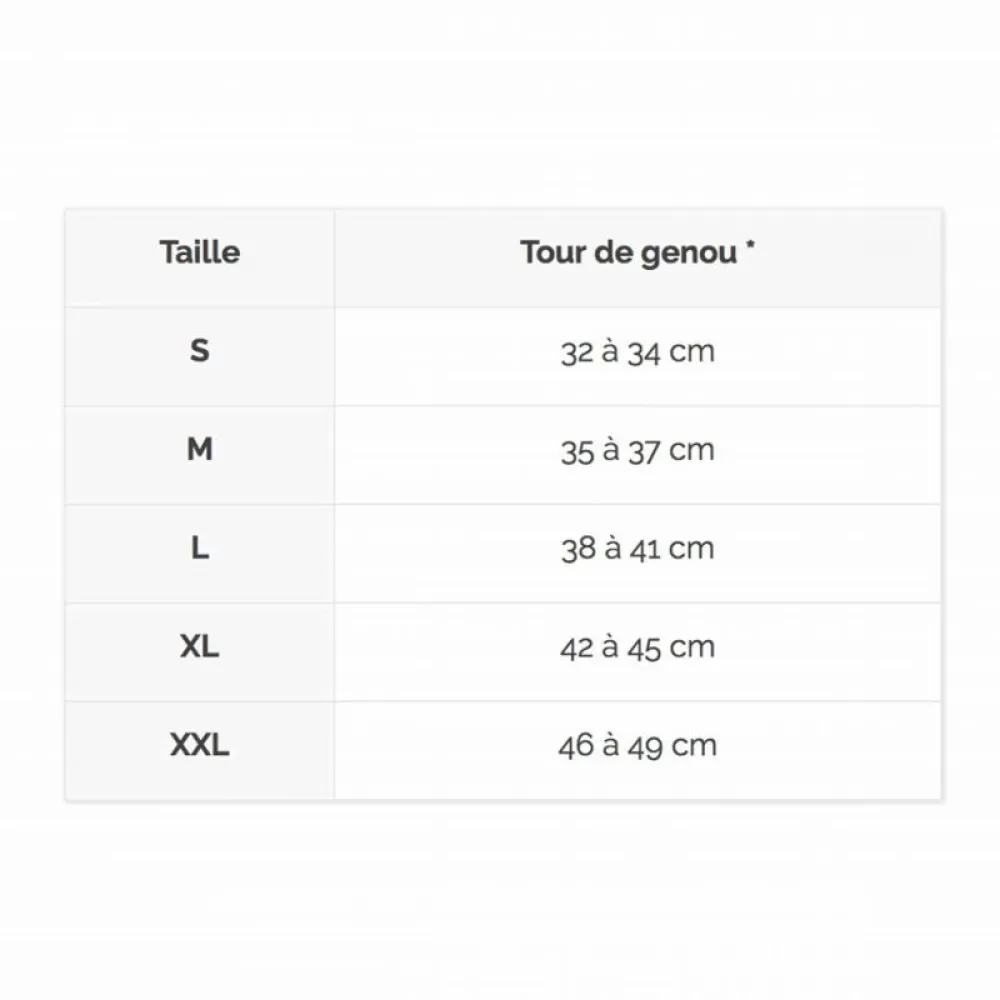The height and width of the screenshot is (1000, 1000).
Task: Click the "cm" unit in the S row
Action: tap(692, 352)
